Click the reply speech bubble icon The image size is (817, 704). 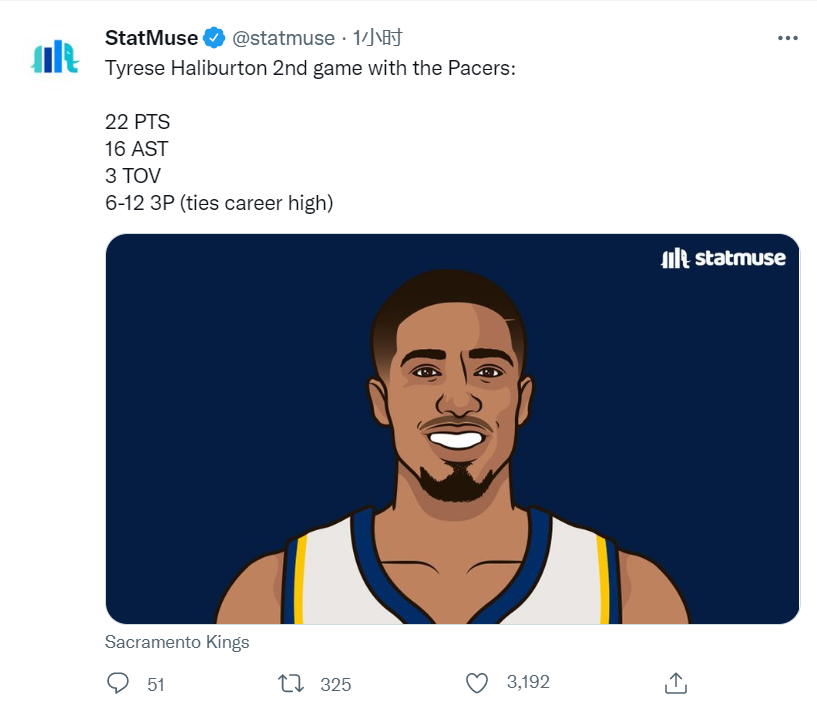coord(118,683)
